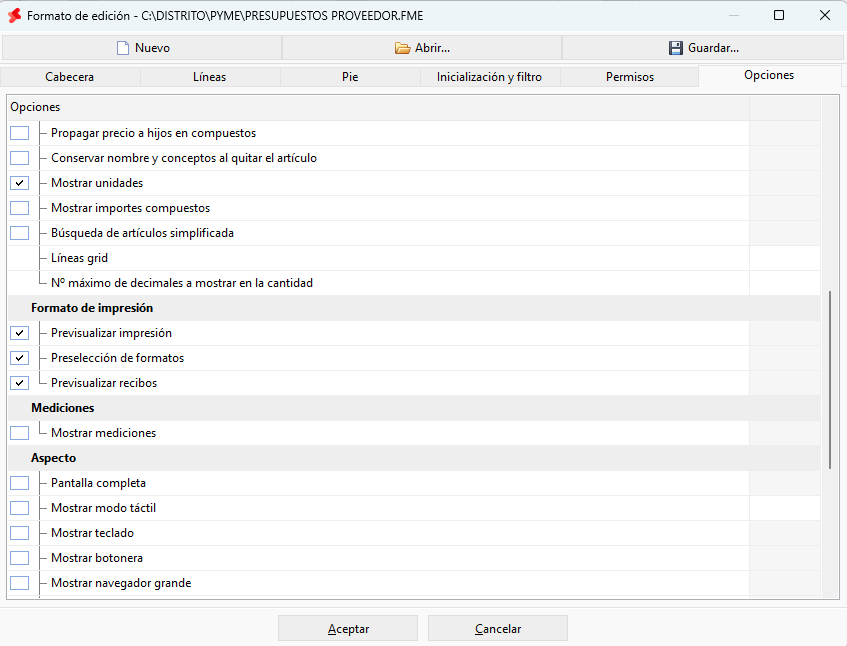Click the Abrir open folder icon

(402, 48)
